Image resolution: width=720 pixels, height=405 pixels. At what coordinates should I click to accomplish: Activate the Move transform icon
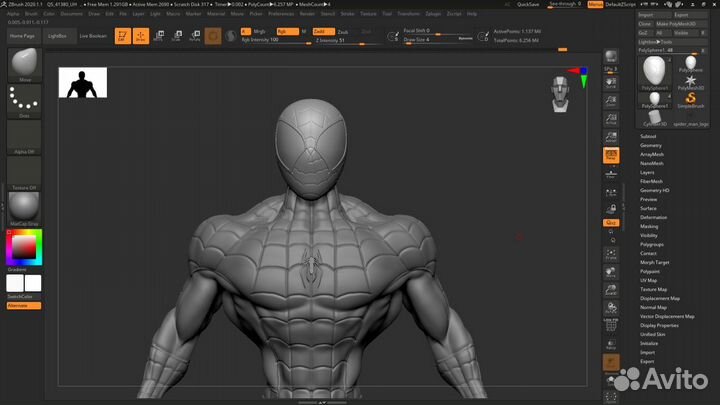click(x=159, y=36)
